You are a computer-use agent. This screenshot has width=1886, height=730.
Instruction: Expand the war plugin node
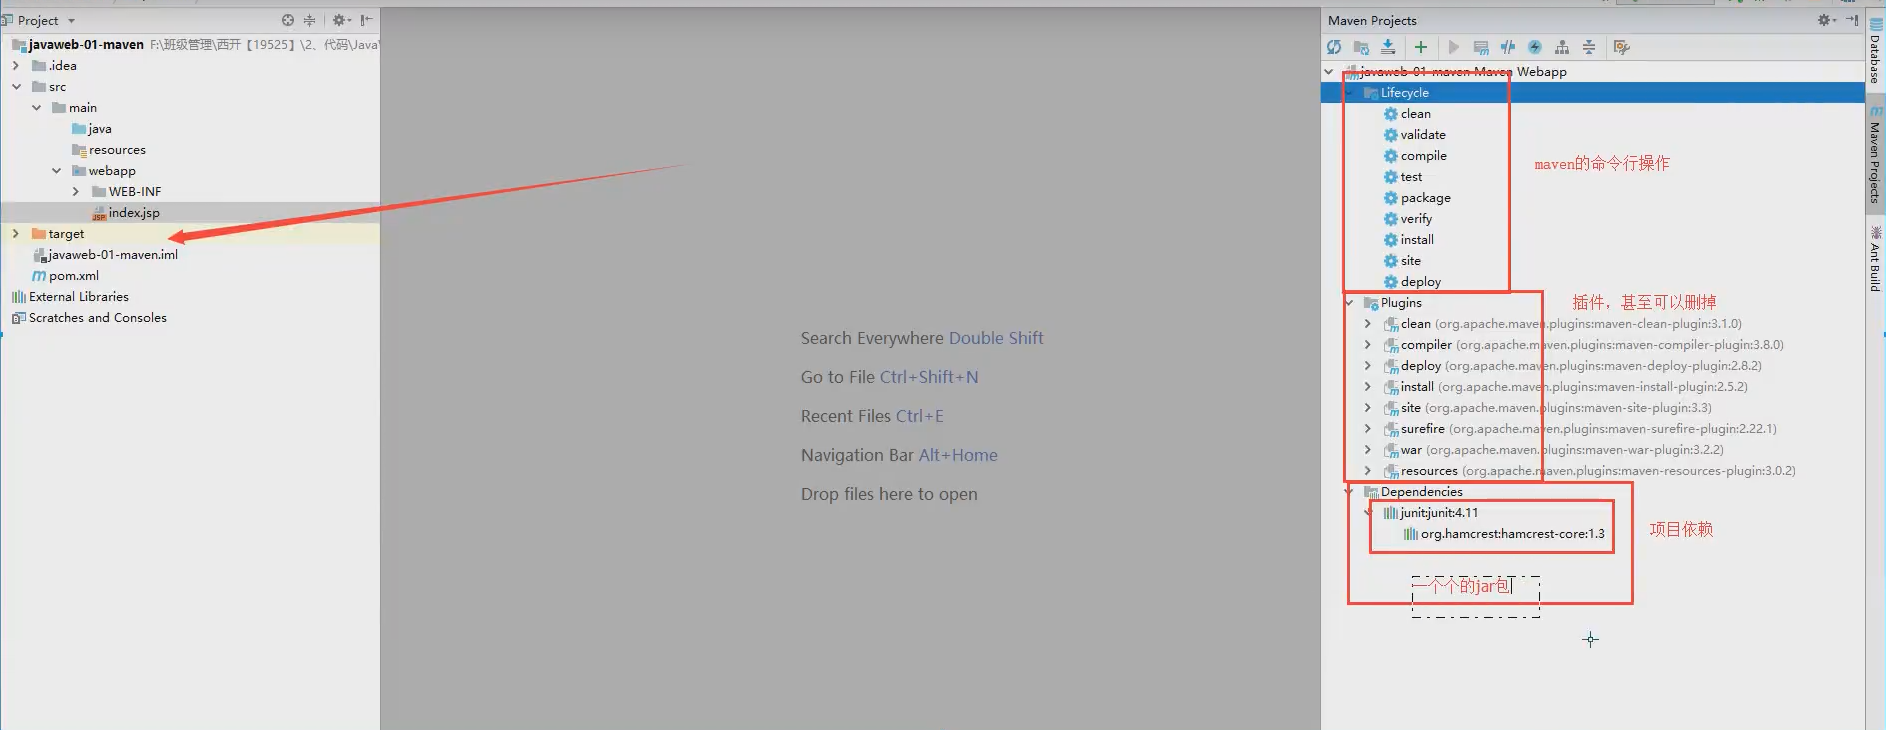pos(1368,450)
